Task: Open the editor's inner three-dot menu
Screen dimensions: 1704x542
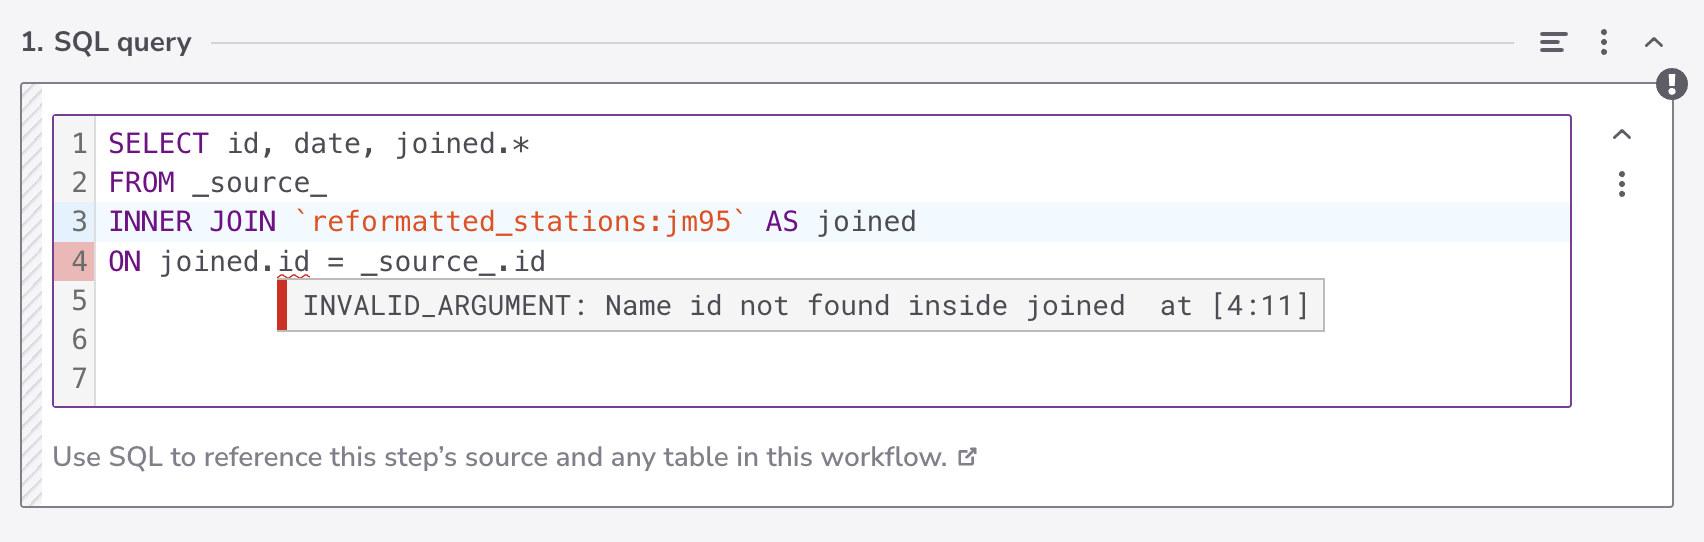Action: 1622,184
